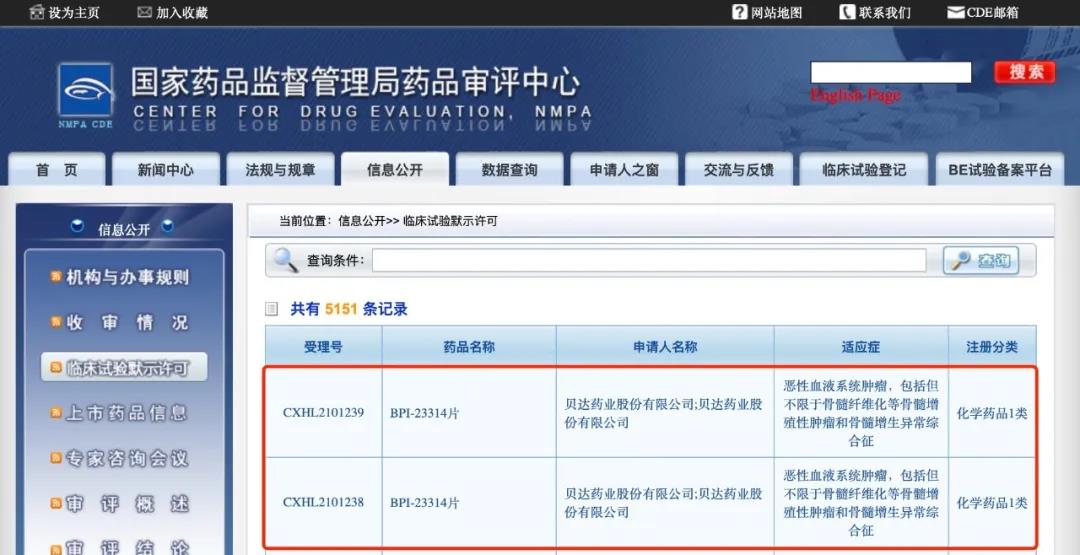Open 网站地图 site map link
The height and width of the screenshot is (555, 1080).
click(x=776, y=12)
